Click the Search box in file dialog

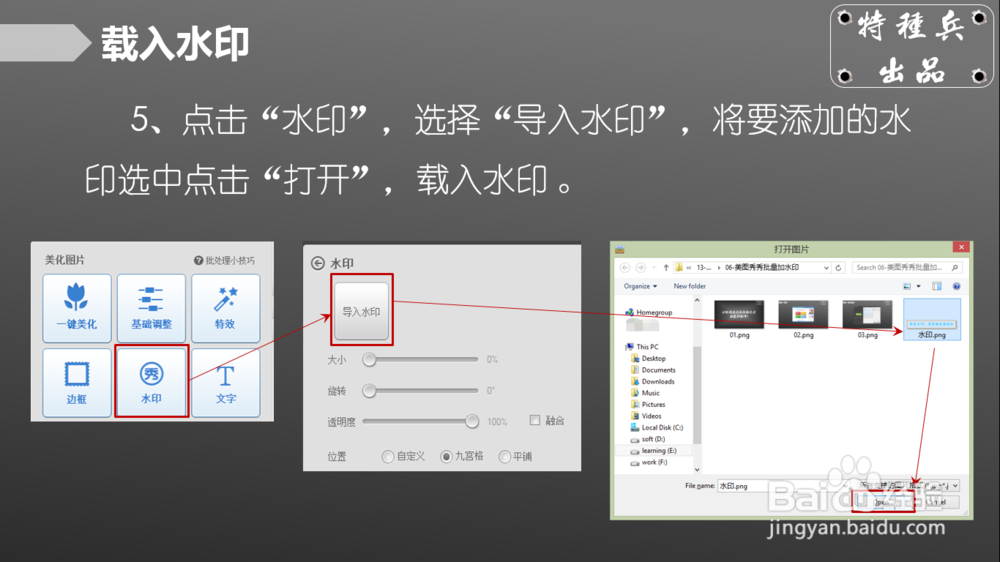click(x=906, y=267)
